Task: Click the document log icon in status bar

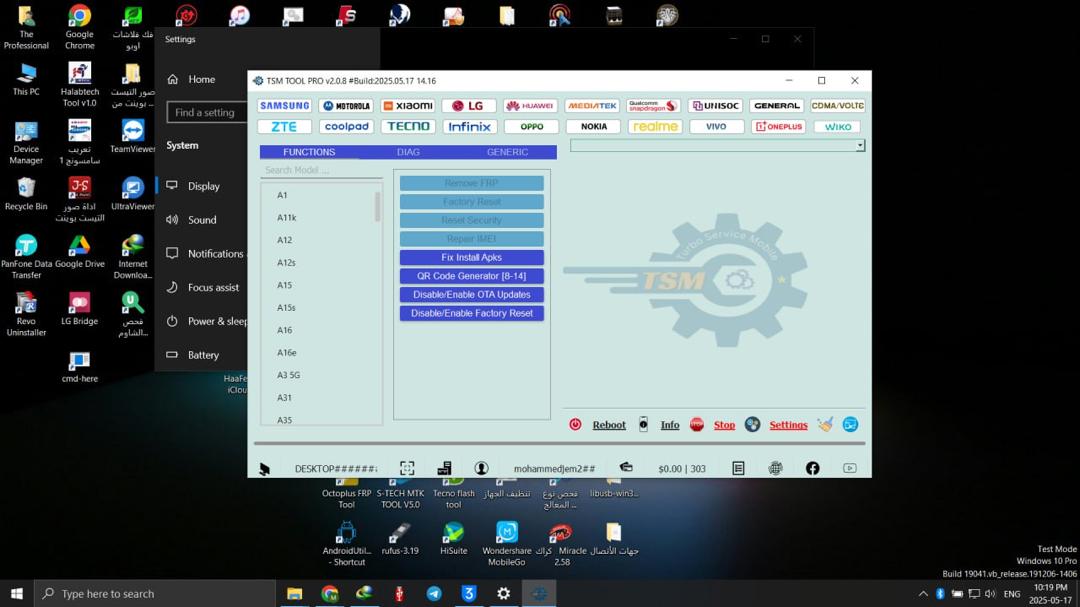Action: 738,469
